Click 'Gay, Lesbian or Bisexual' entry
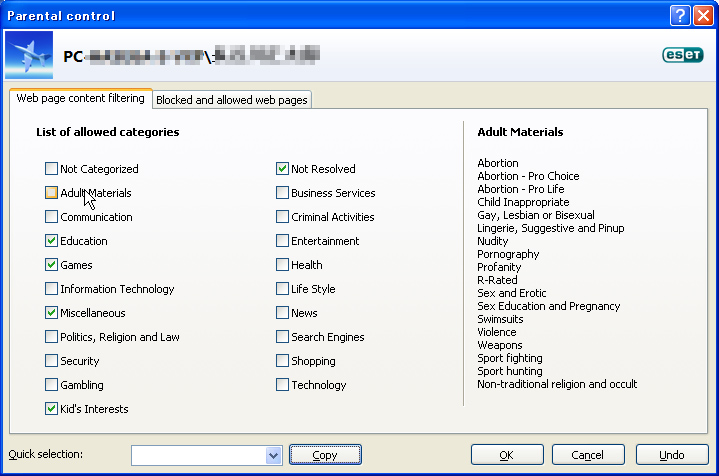719x476 pixels. 536,215
